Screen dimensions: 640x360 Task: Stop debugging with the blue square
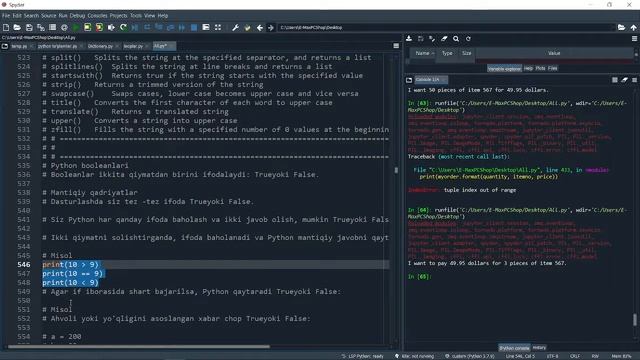tap(194, 27)
